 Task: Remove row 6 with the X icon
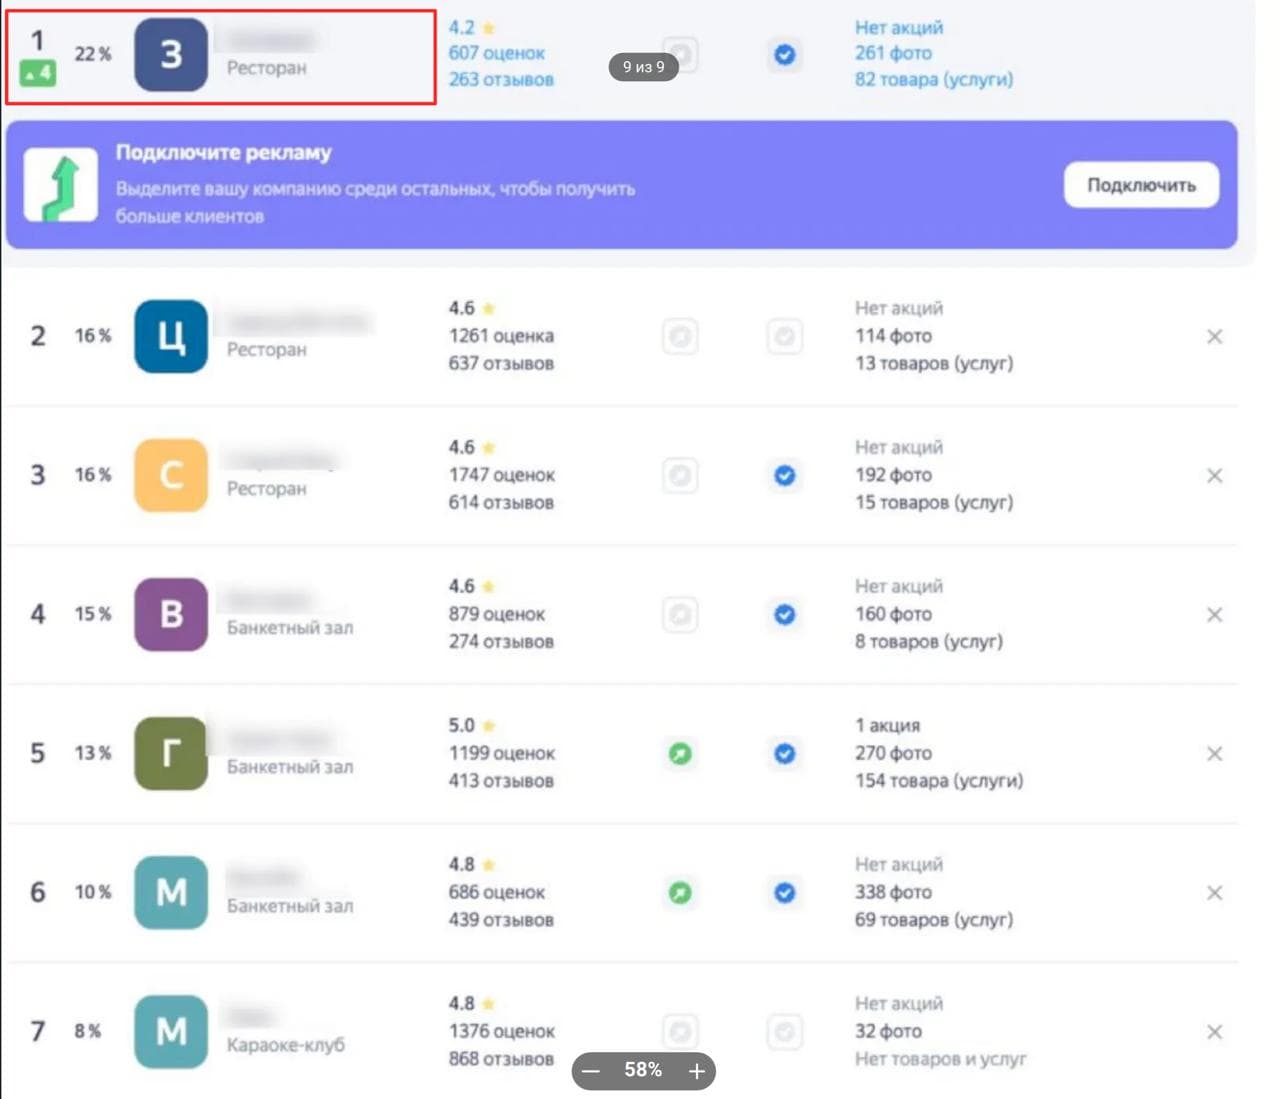pos(1214,892)
